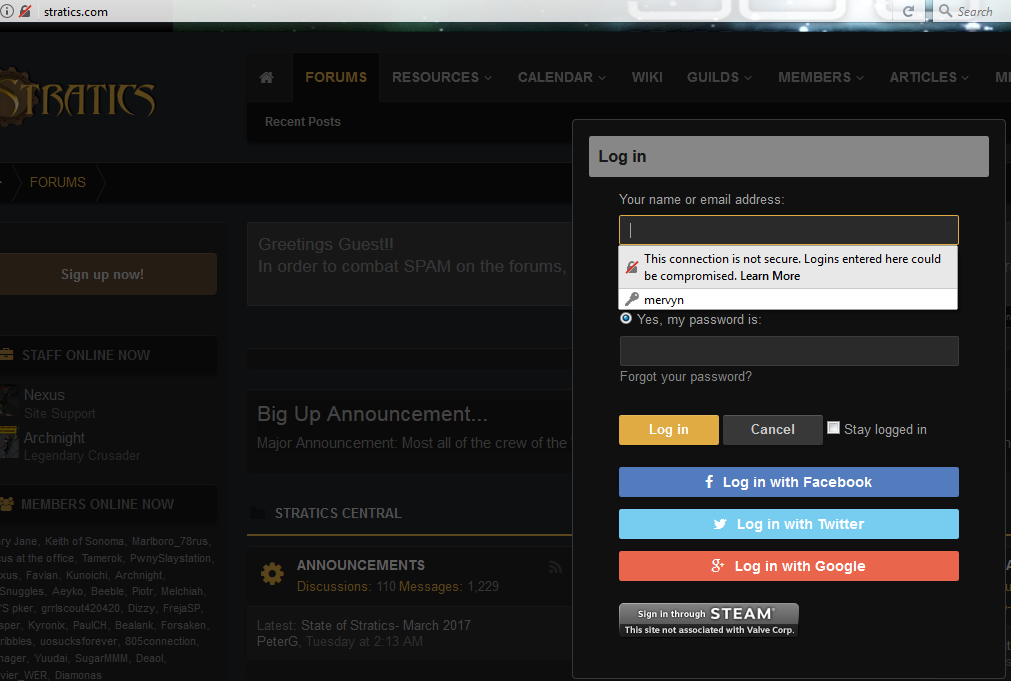Click the browser search magnifier icon
This screenshot has width=1011, height=681.
click(x=945, y=11)
